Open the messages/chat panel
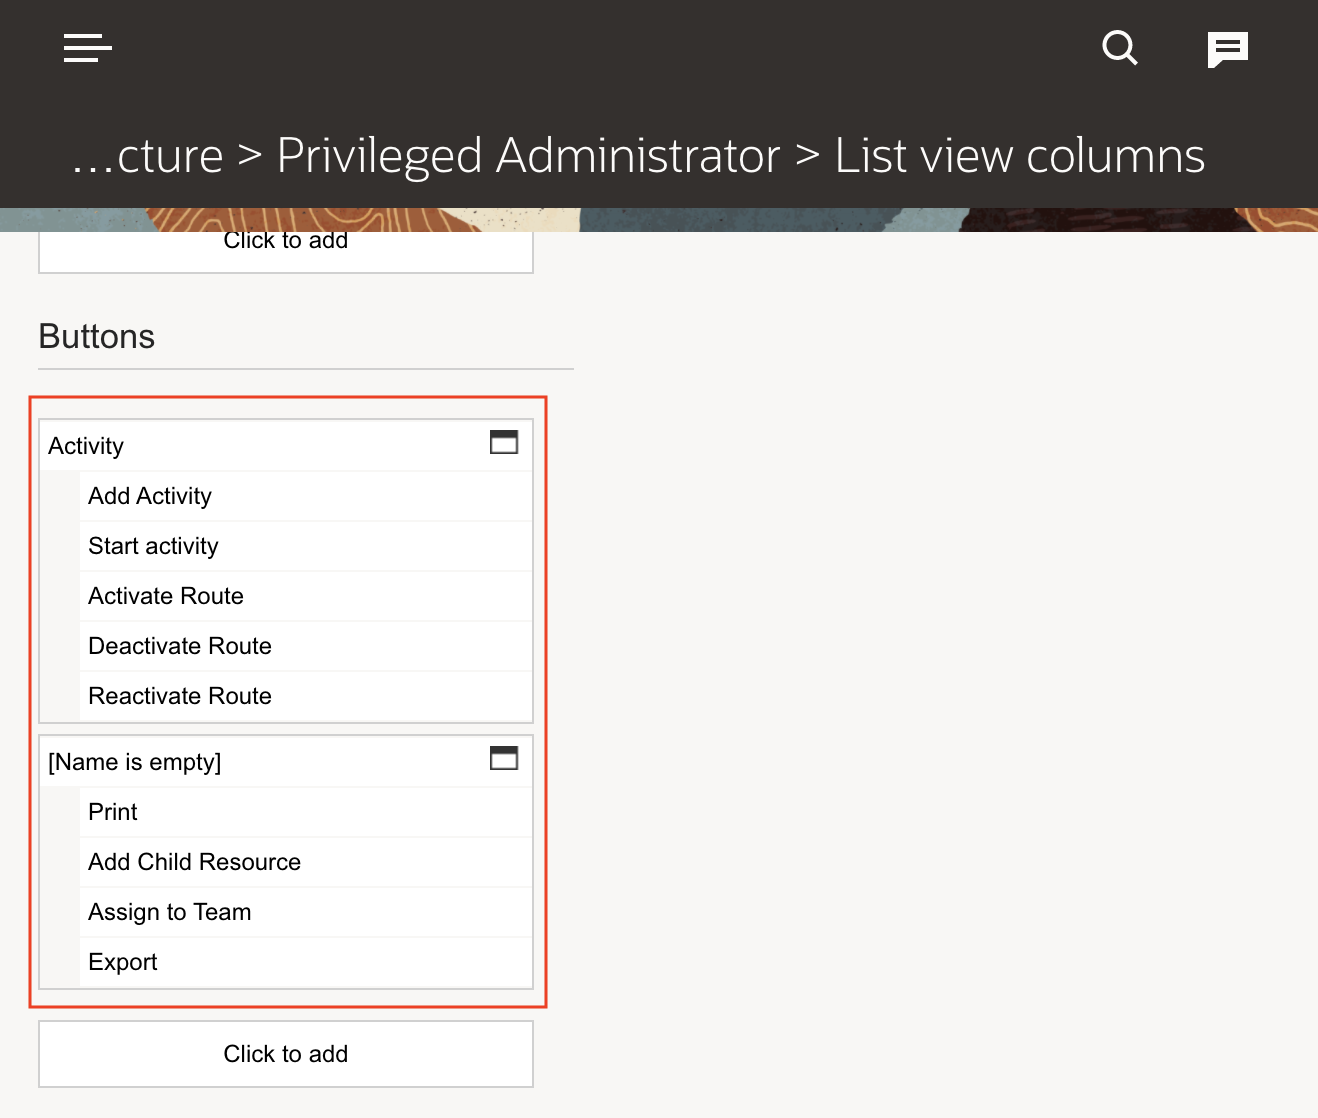1318x1118 pixels. tap(1228, 48)
